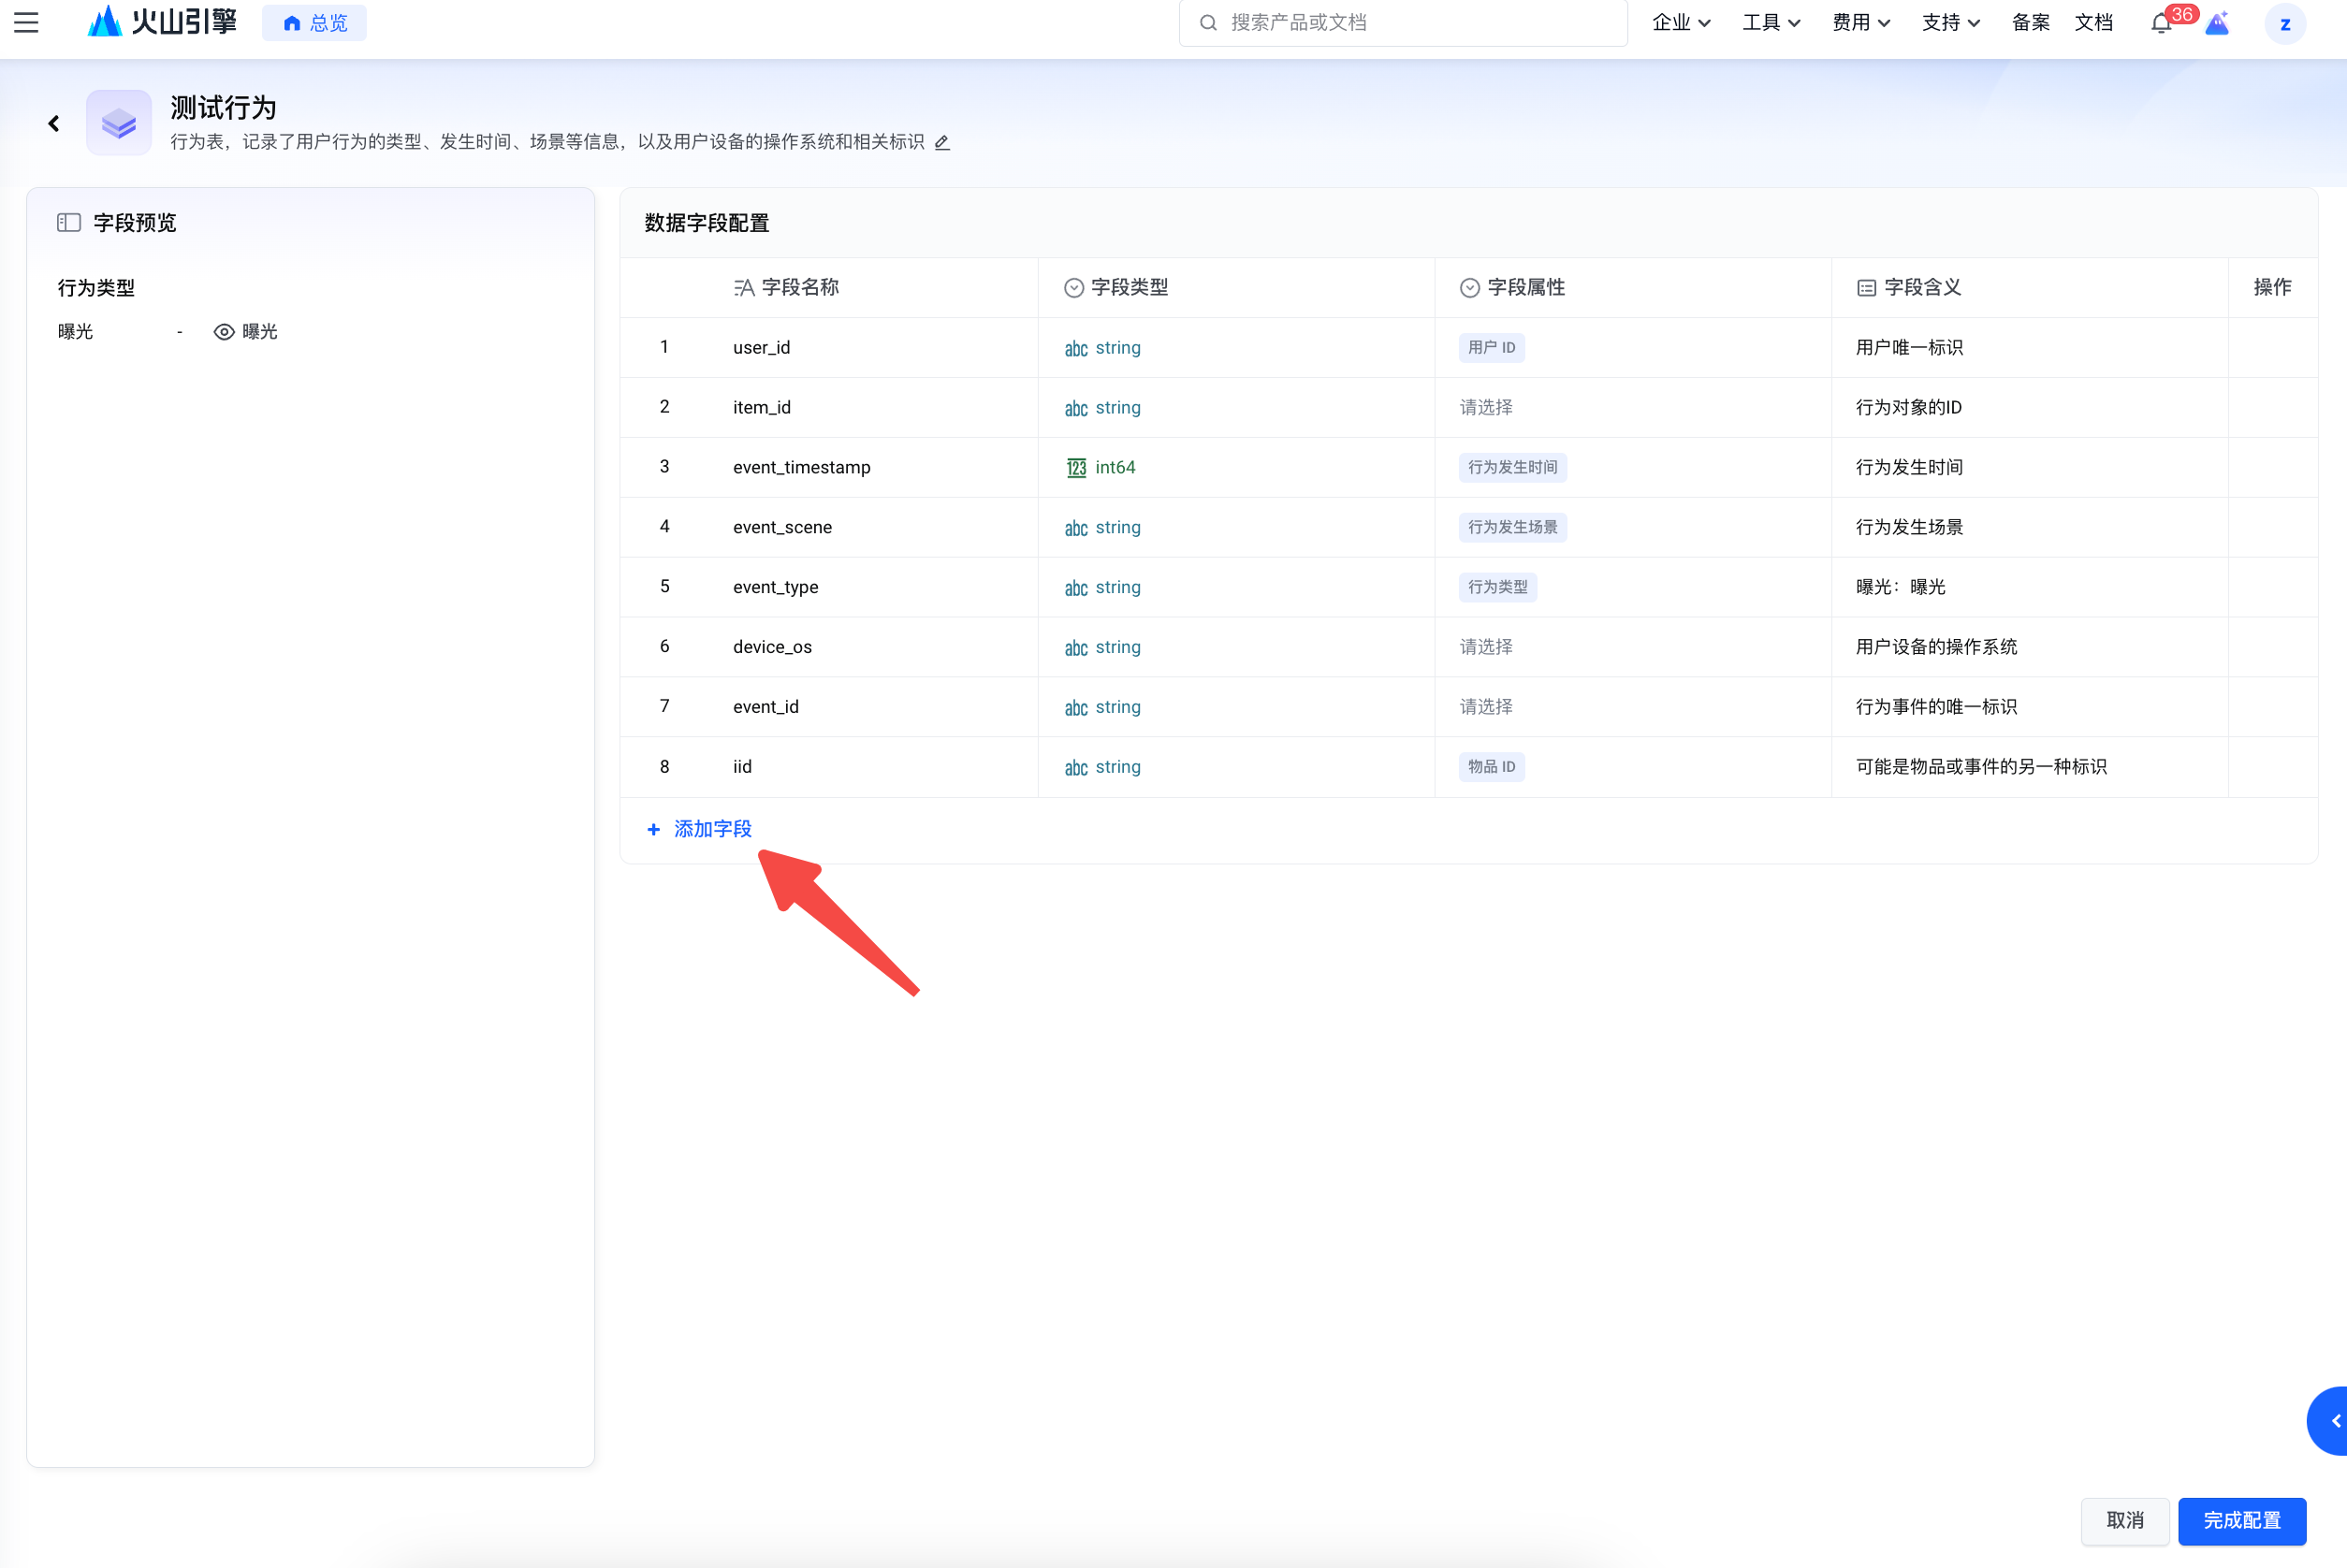Click the 取消 button
Screen dimensions: 2347x1568
(x=2124, y=1520)
